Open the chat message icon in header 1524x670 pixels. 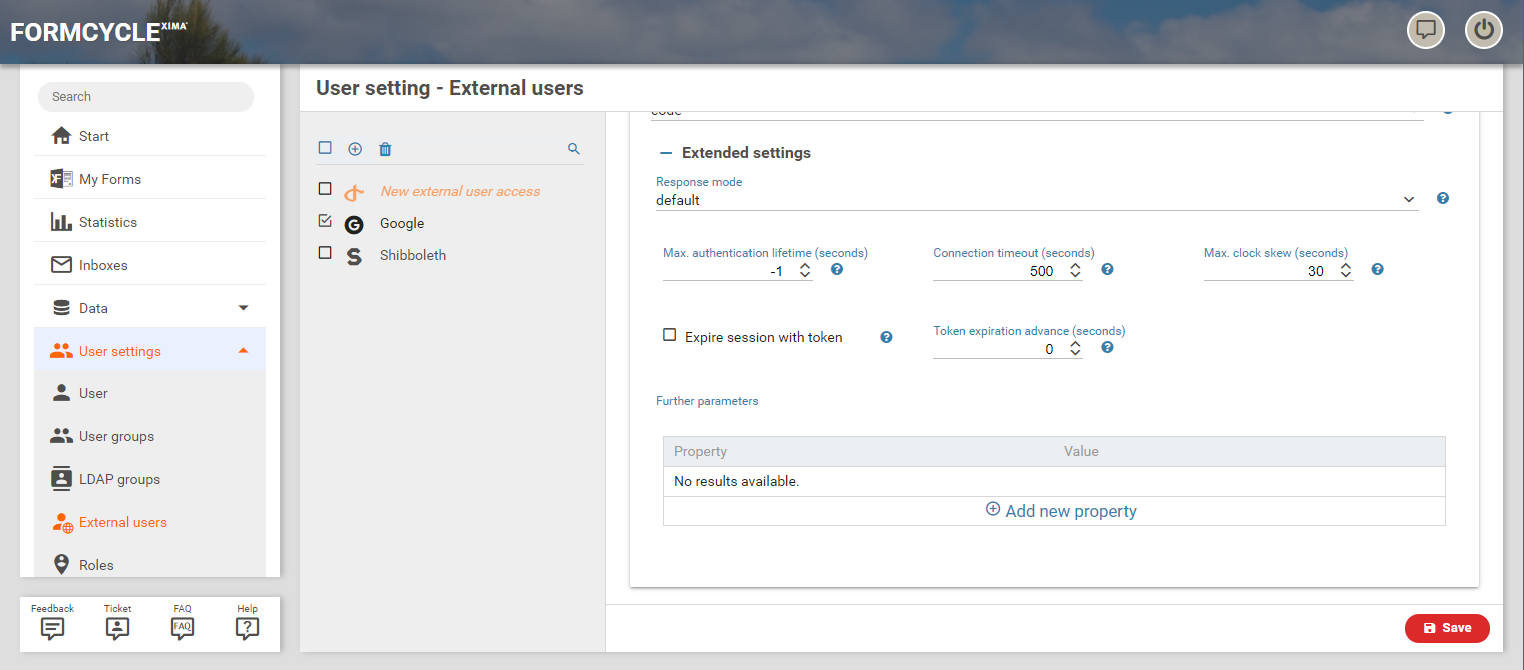pyautogui.click(x=1426, y=30)
